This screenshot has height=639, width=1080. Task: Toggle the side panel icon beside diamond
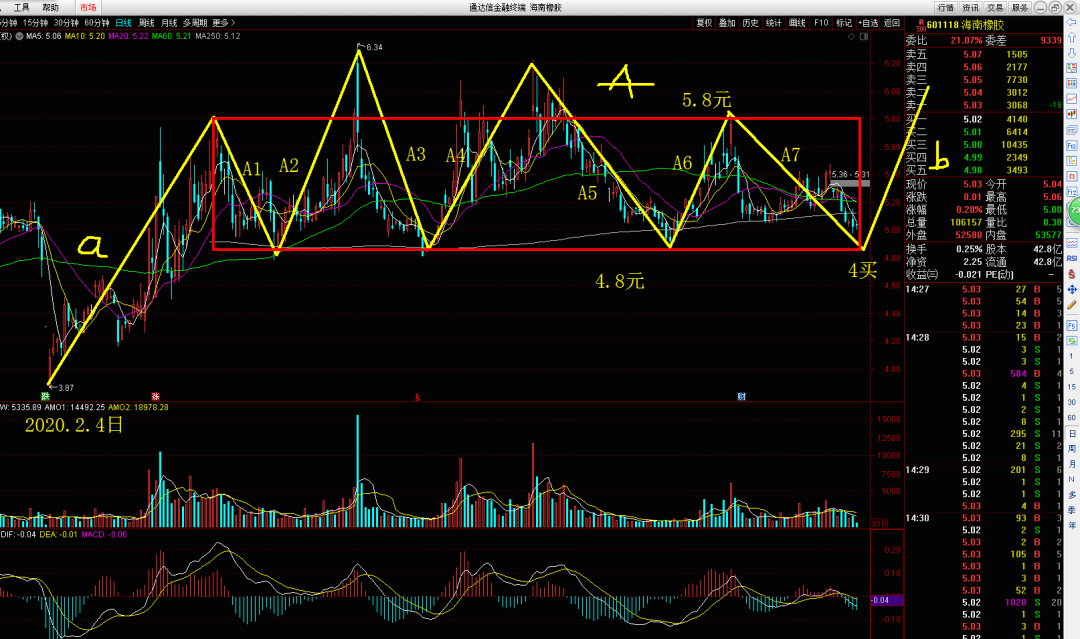tap(864, 36)
